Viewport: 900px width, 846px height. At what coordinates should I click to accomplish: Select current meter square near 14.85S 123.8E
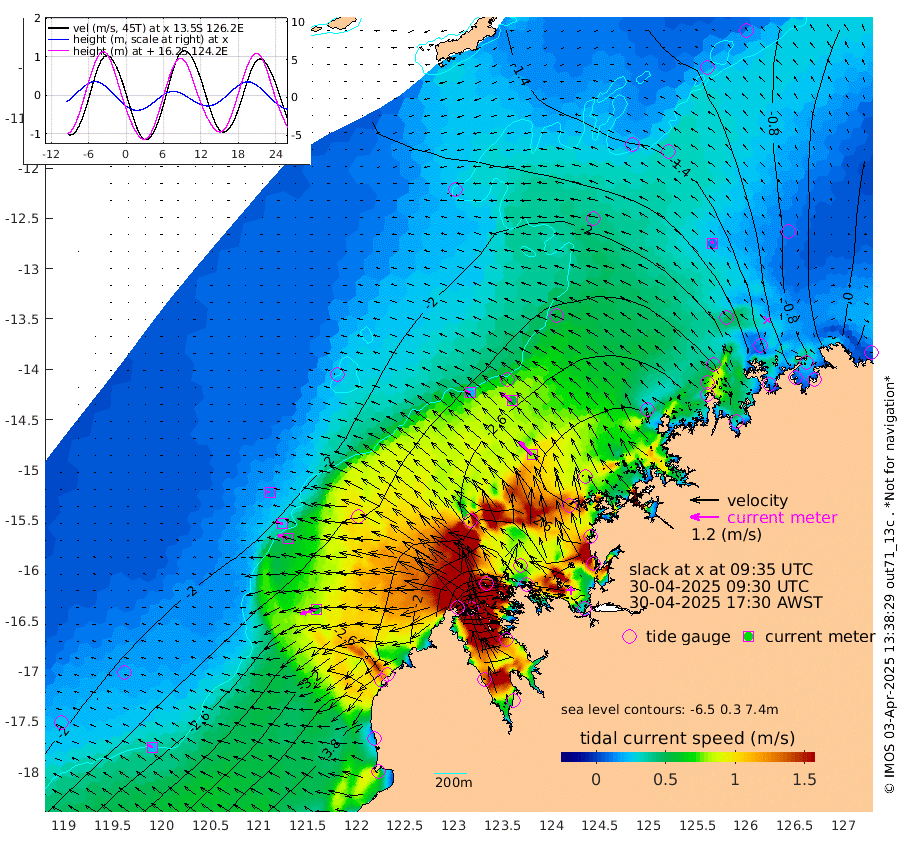532,455
